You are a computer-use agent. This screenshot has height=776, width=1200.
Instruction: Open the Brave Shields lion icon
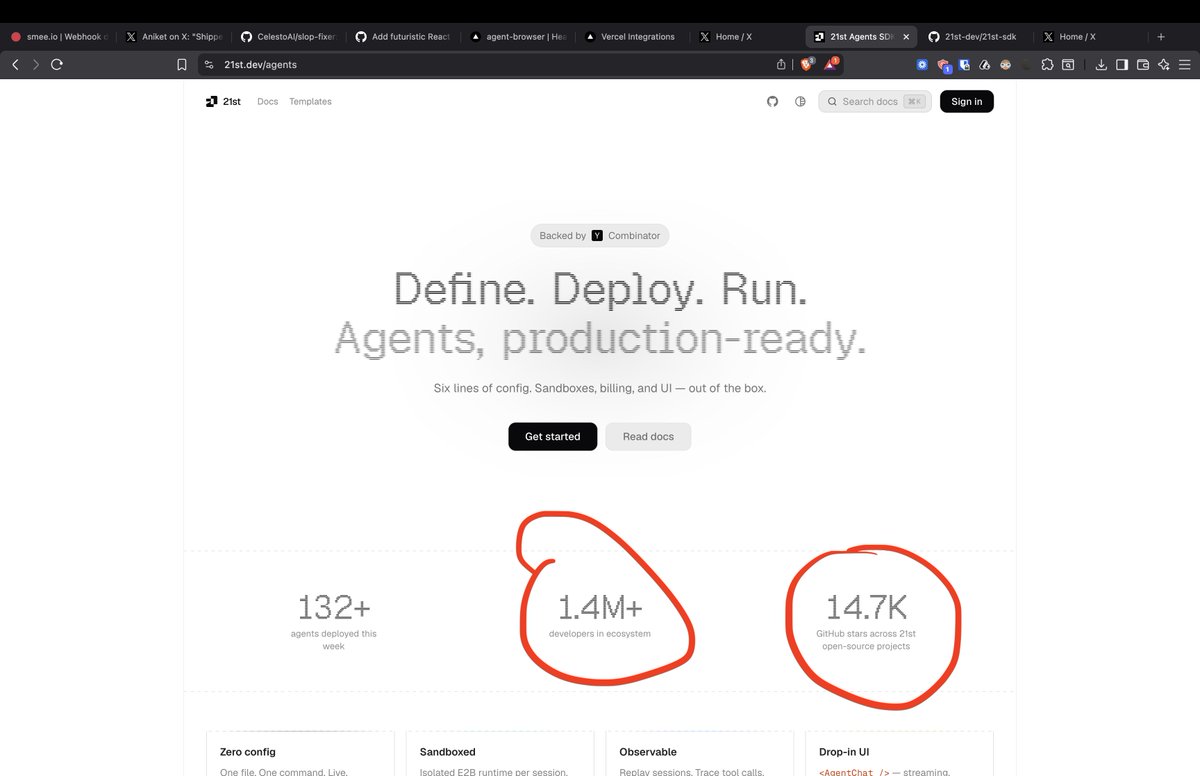pyautogui.click(x=807, y=64)
